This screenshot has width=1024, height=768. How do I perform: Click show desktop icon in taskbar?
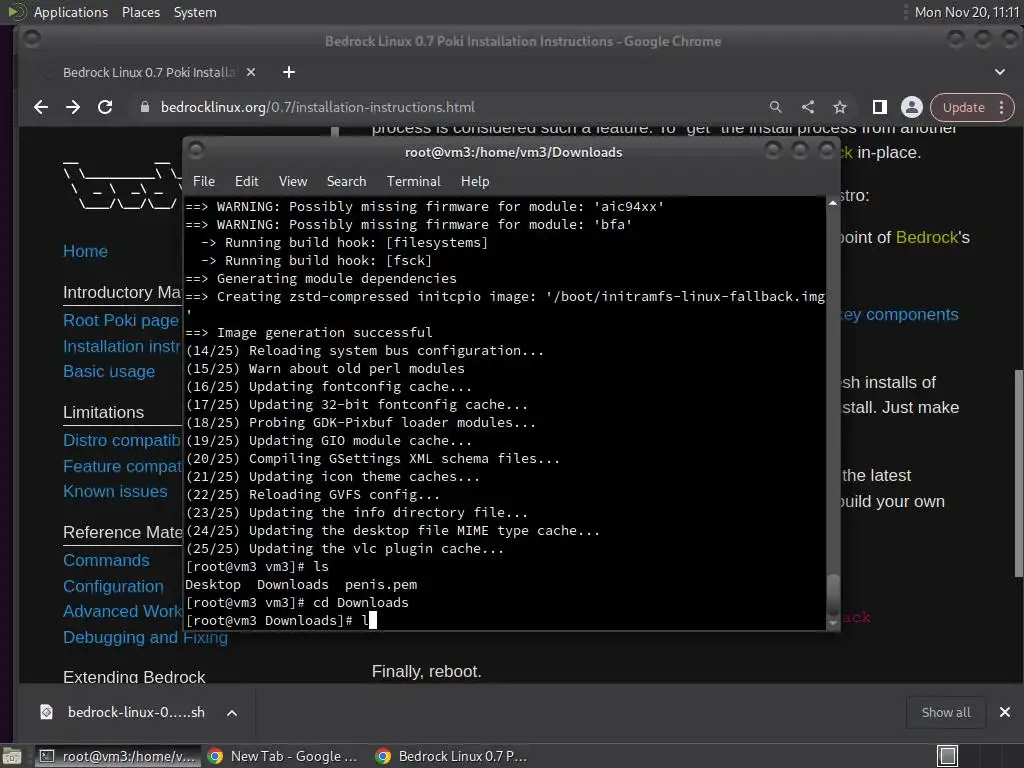tap(12, 756)
